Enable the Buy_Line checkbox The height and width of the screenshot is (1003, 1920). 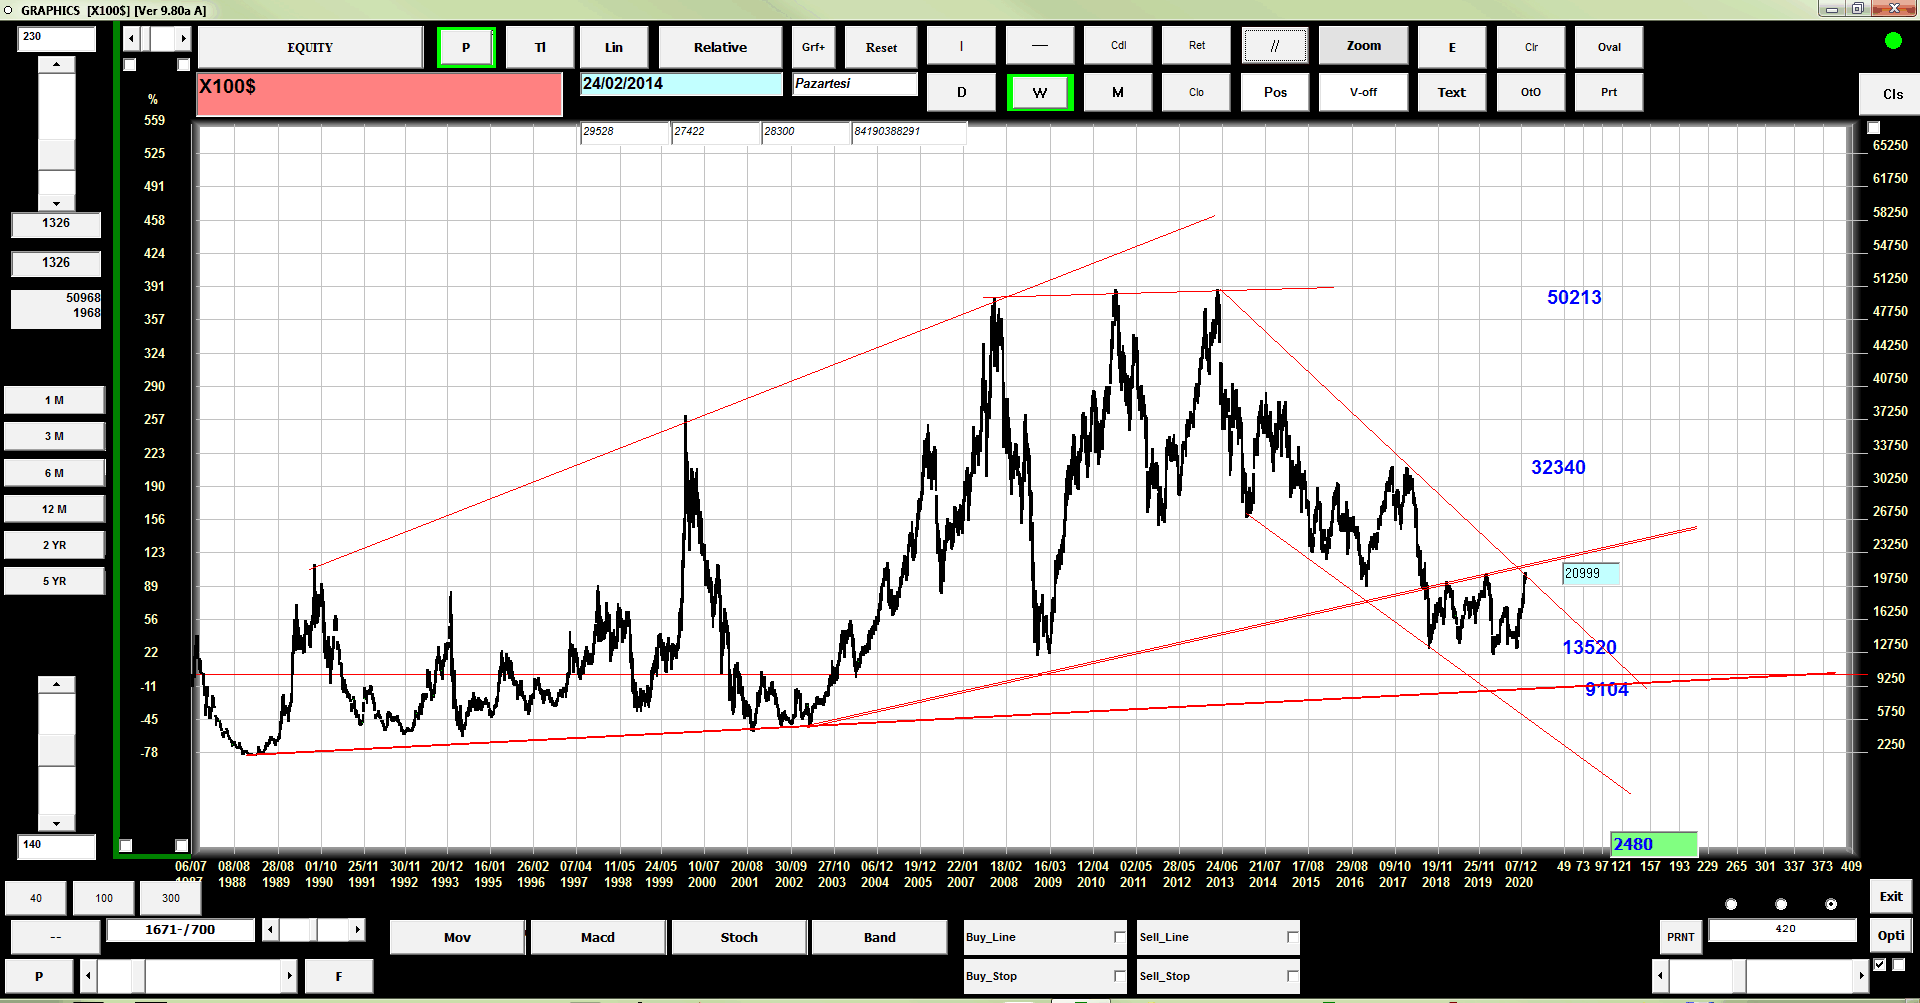tap(1119, 937)
